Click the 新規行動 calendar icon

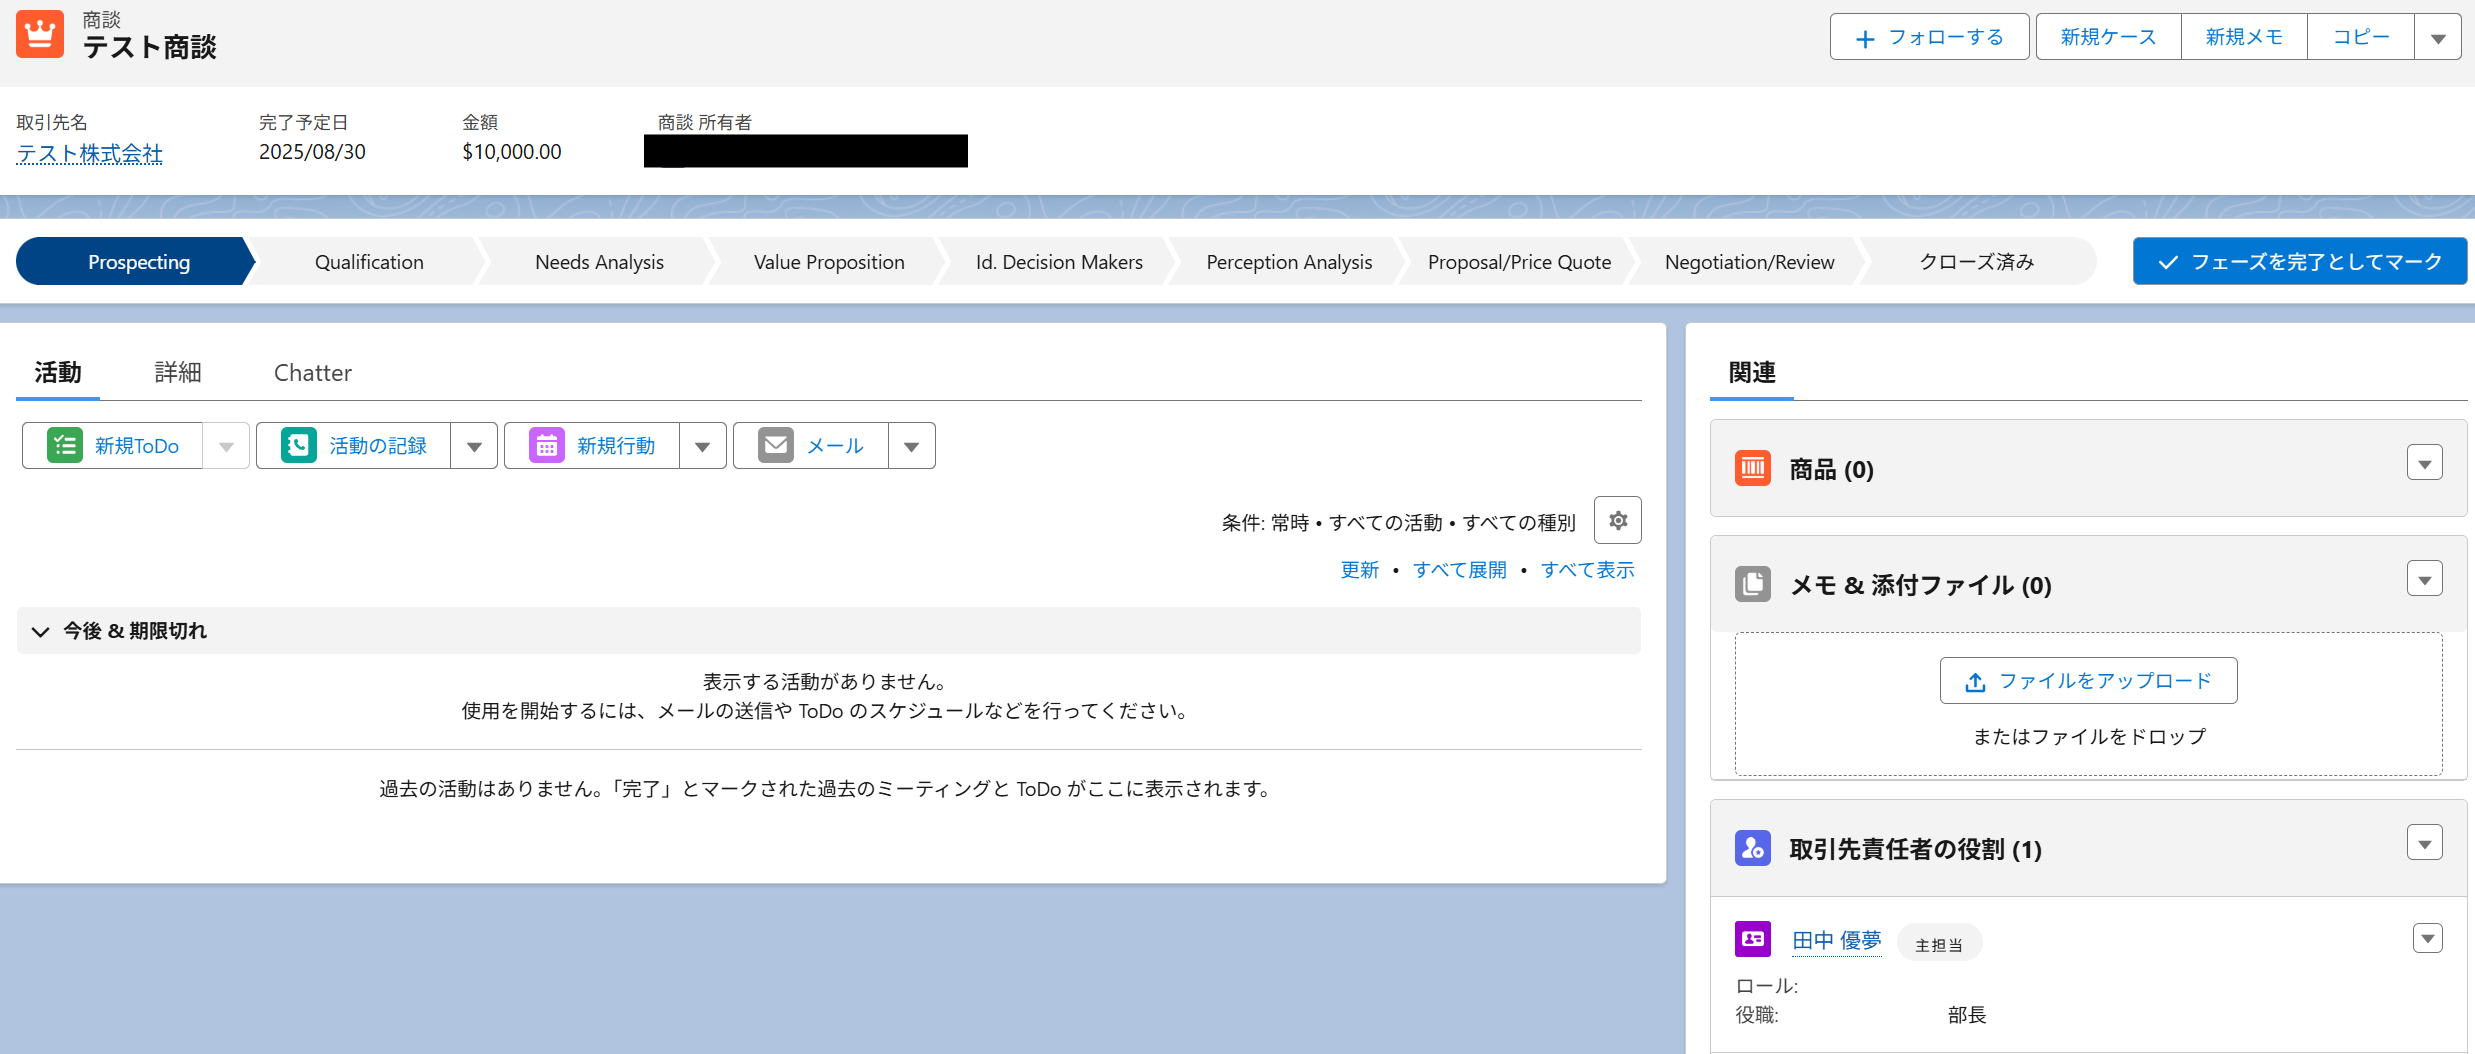[x=546, y=445]
